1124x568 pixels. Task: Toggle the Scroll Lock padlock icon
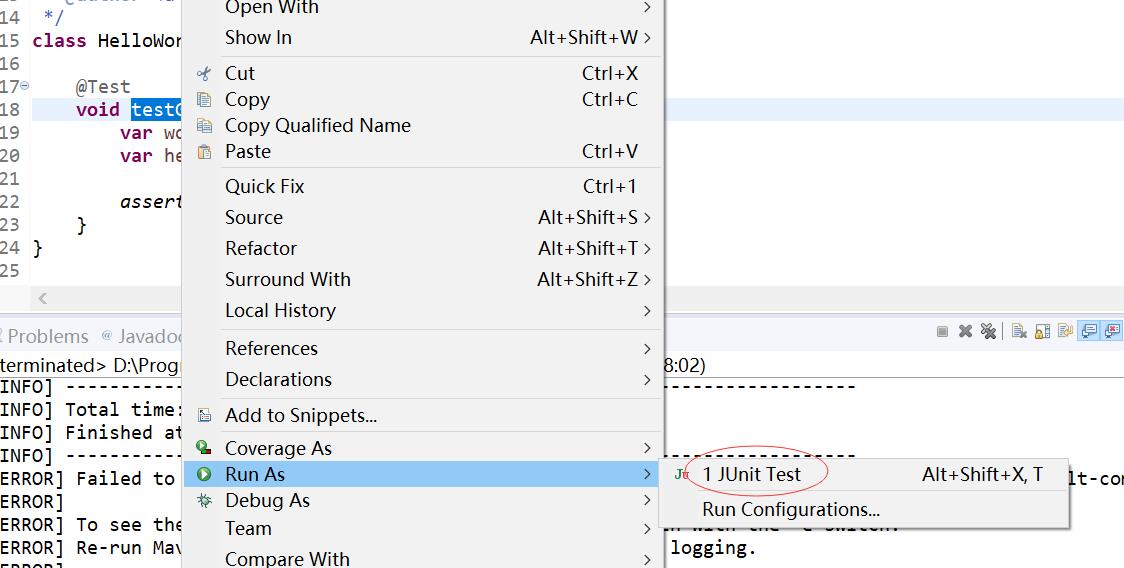point(1042,331)
